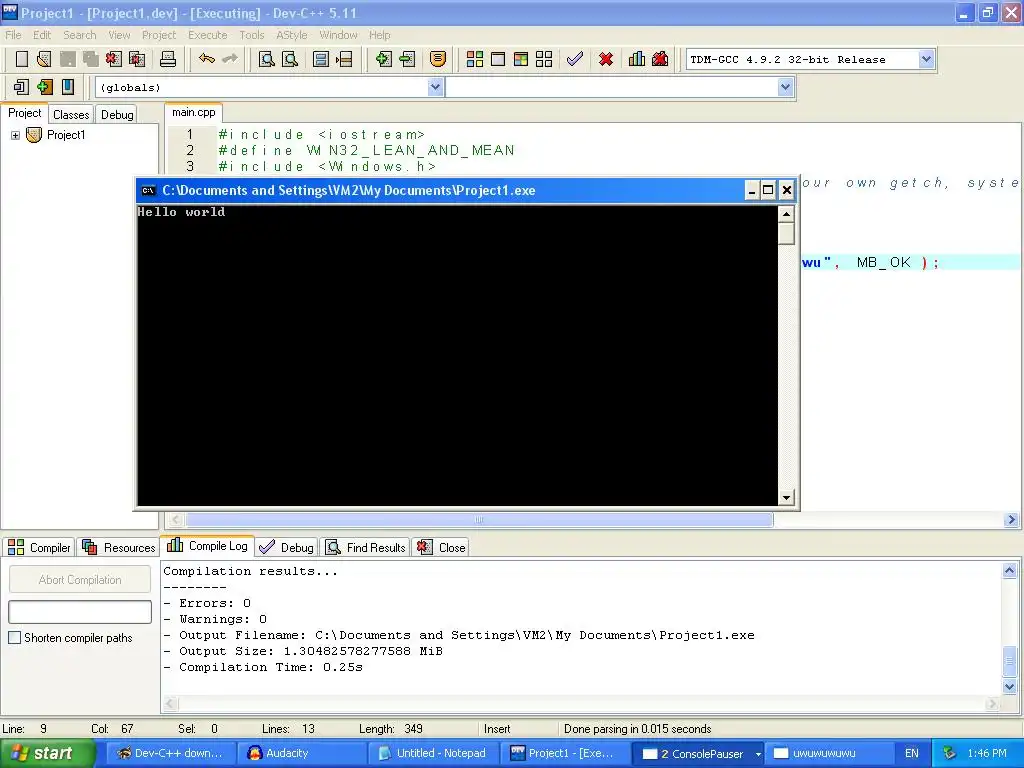Open the empty members dropdown beside globals
Viewport: 1024px width, 768px height.
coord(786,87)
